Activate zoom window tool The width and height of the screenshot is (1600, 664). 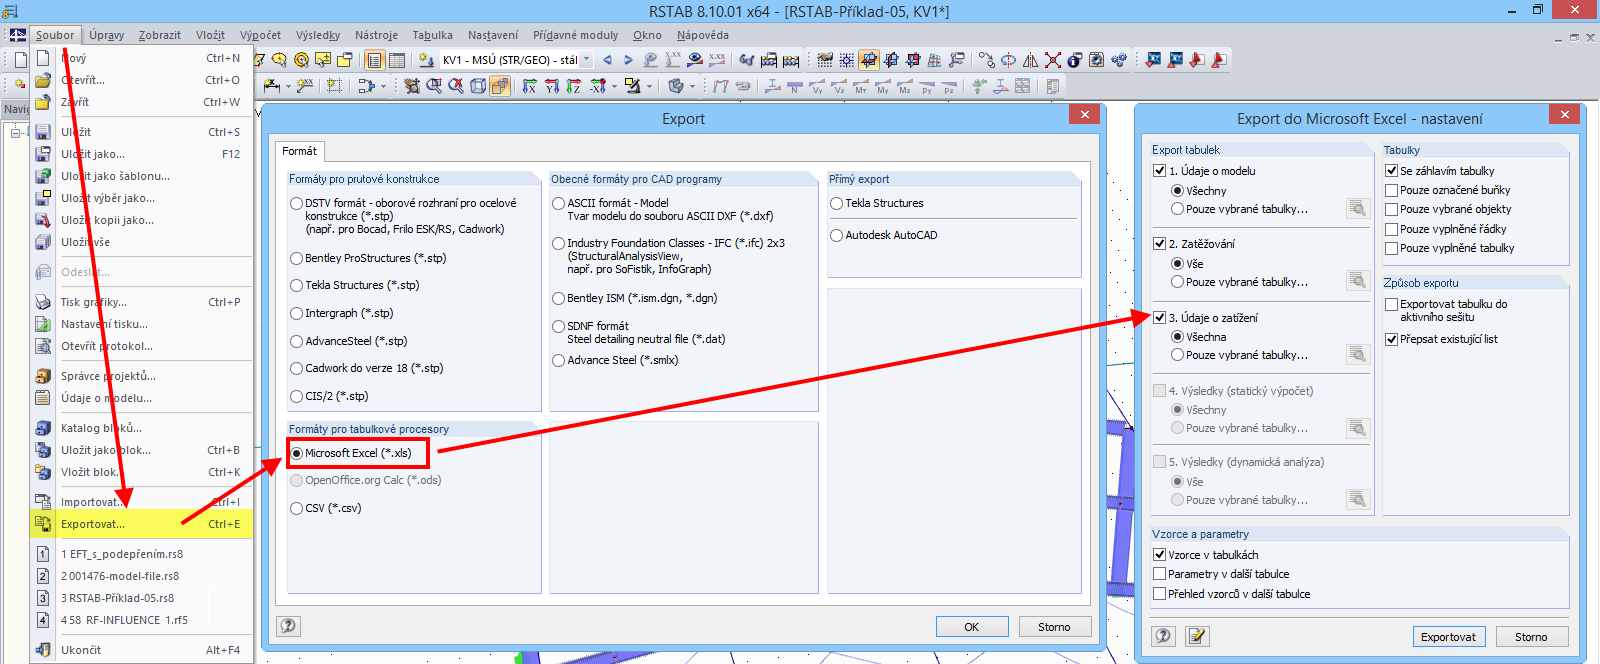(x=434, y=86)
